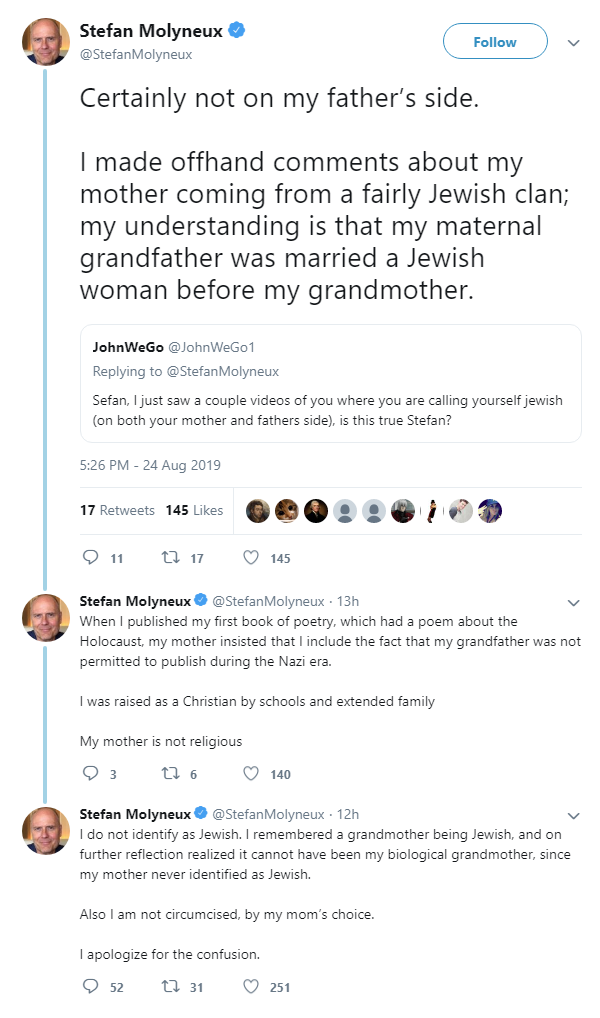
Task: Expand options on the 13h reply tweet
Action: [x=573, y=603]
